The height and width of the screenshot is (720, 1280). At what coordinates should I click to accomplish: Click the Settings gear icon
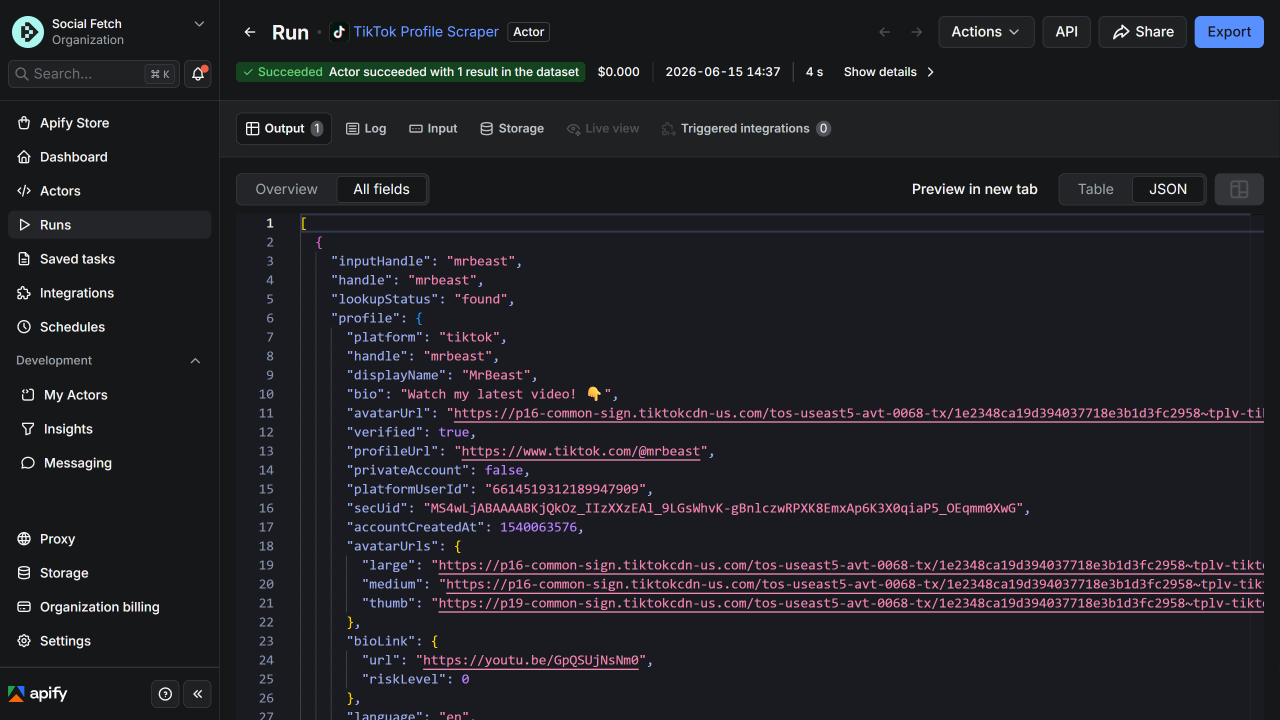[25, 641]
